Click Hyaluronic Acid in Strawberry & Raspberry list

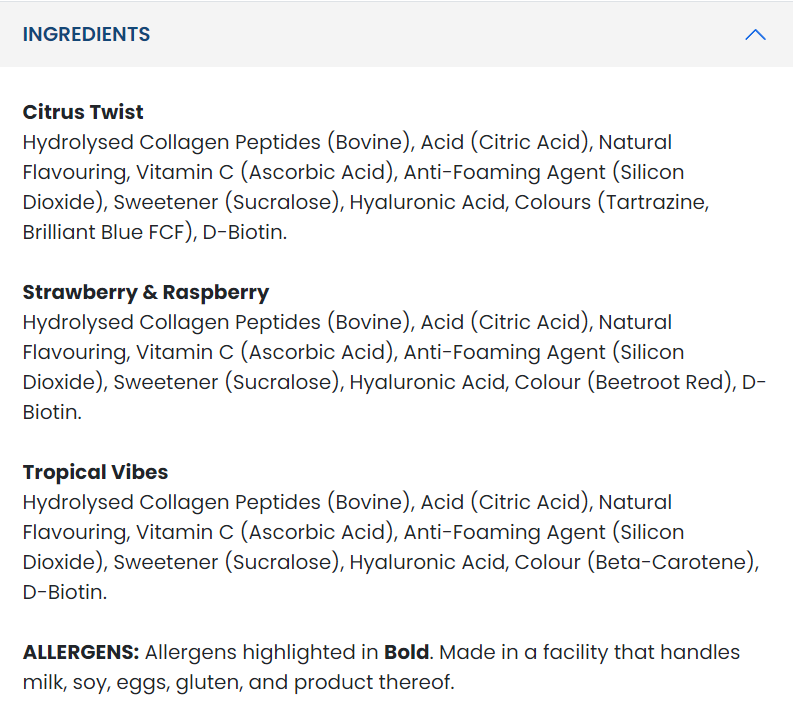tap(427, 382)
